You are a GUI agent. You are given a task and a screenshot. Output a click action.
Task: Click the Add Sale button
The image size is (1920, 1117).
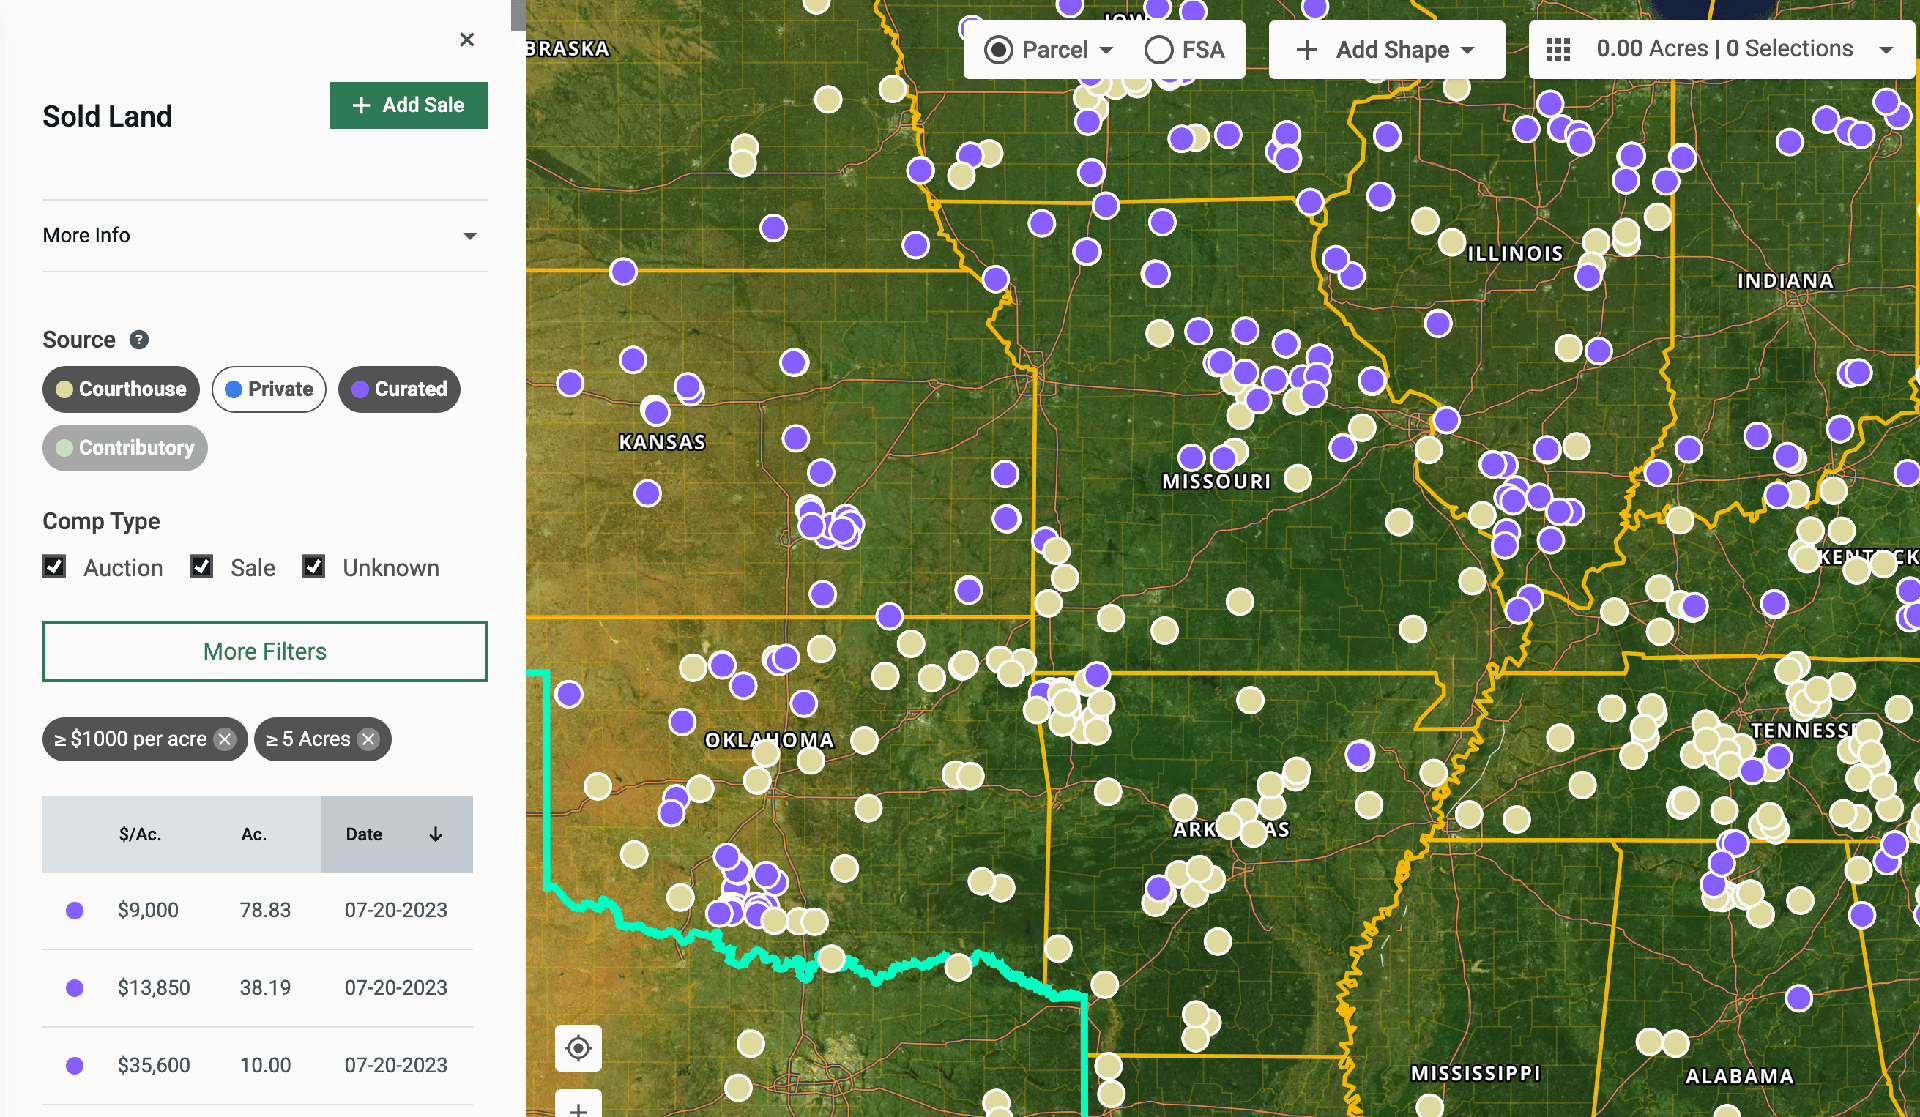[408, 105]
